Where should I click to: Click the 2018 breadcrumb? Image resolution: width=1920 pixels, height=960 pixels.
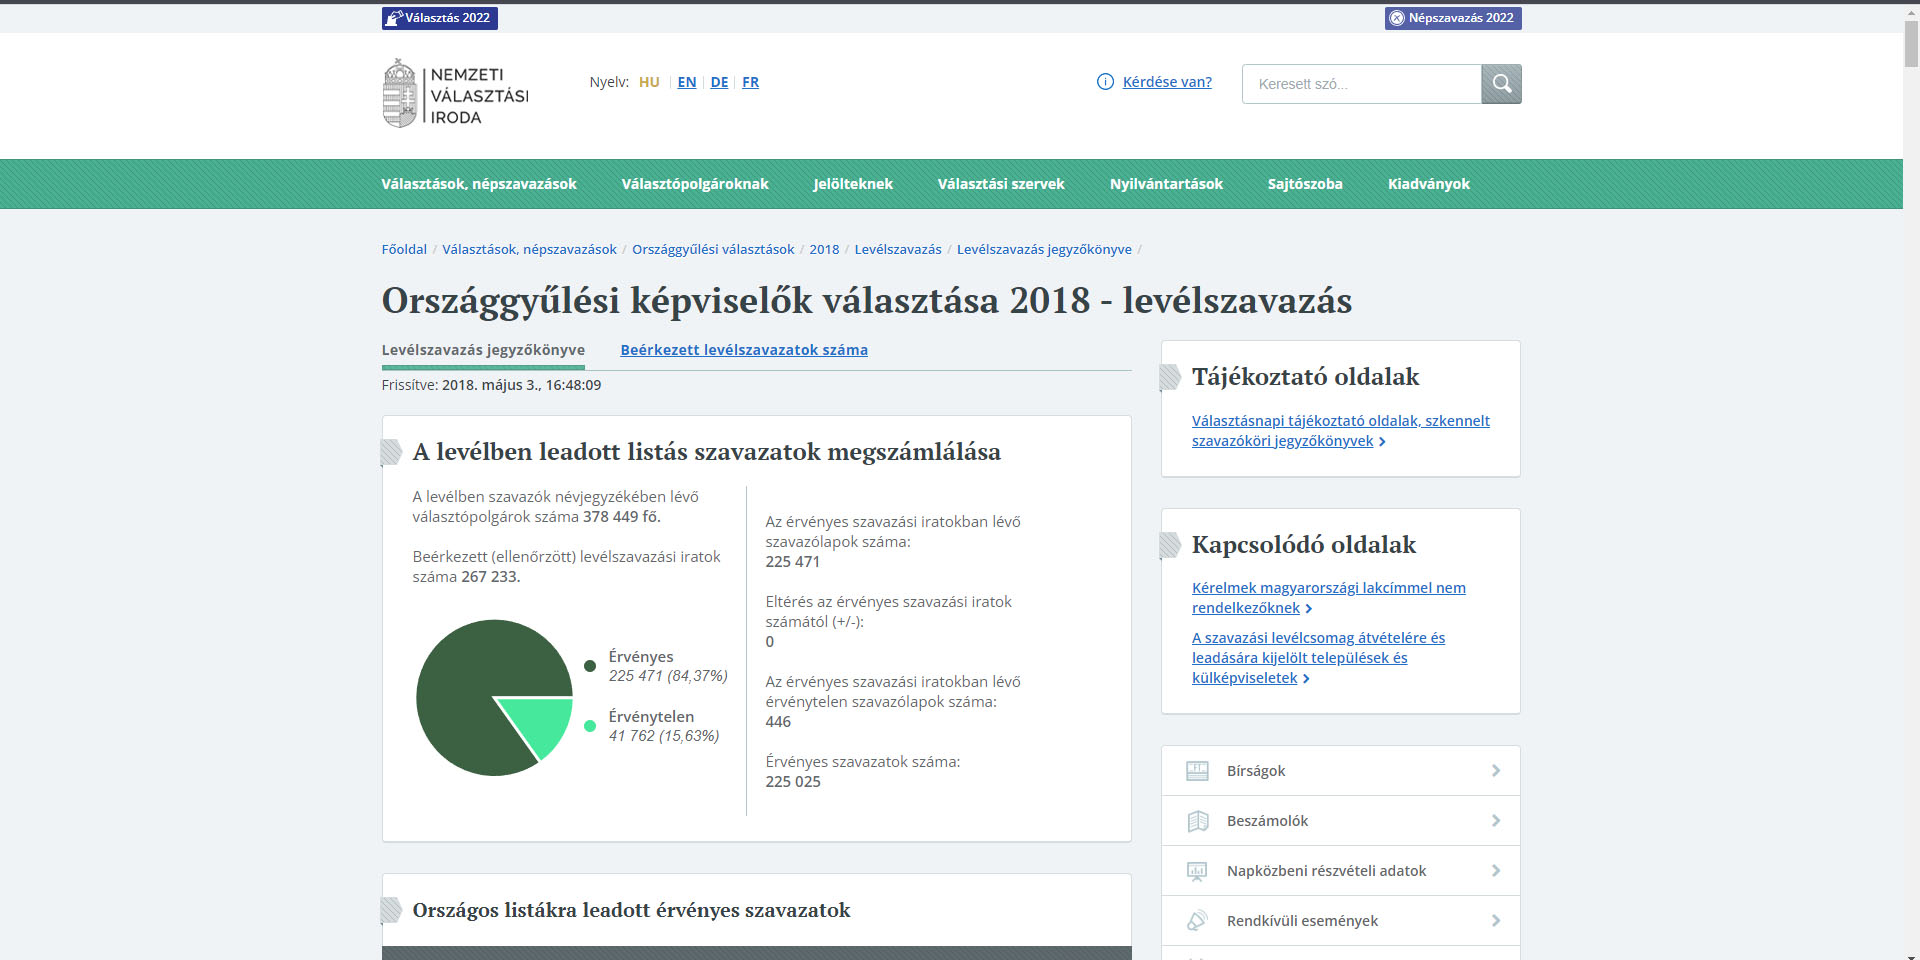click(824, 249)
